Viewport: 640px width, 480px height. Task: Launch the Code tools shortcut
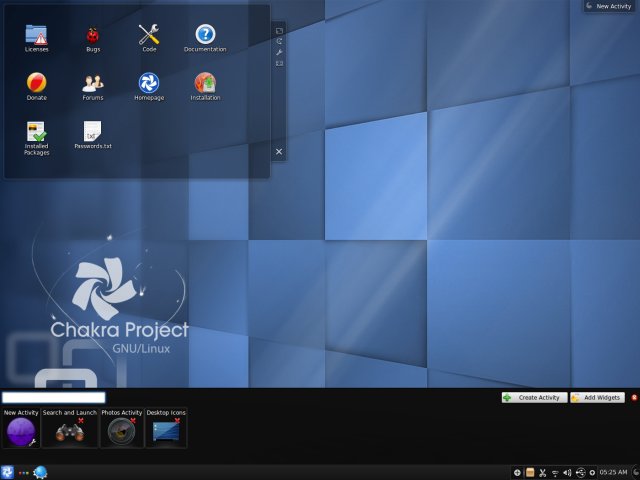[149, 35]
